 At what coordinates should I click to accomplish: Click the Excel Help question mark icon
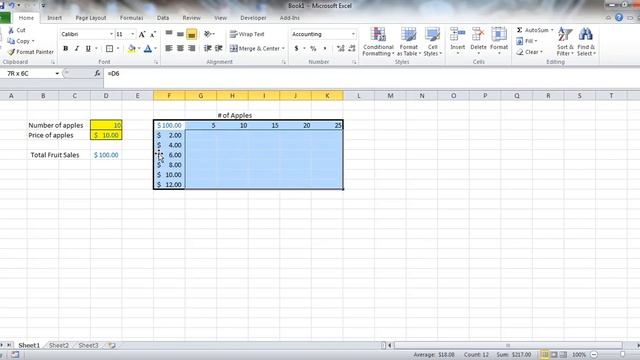click(619, 18)
